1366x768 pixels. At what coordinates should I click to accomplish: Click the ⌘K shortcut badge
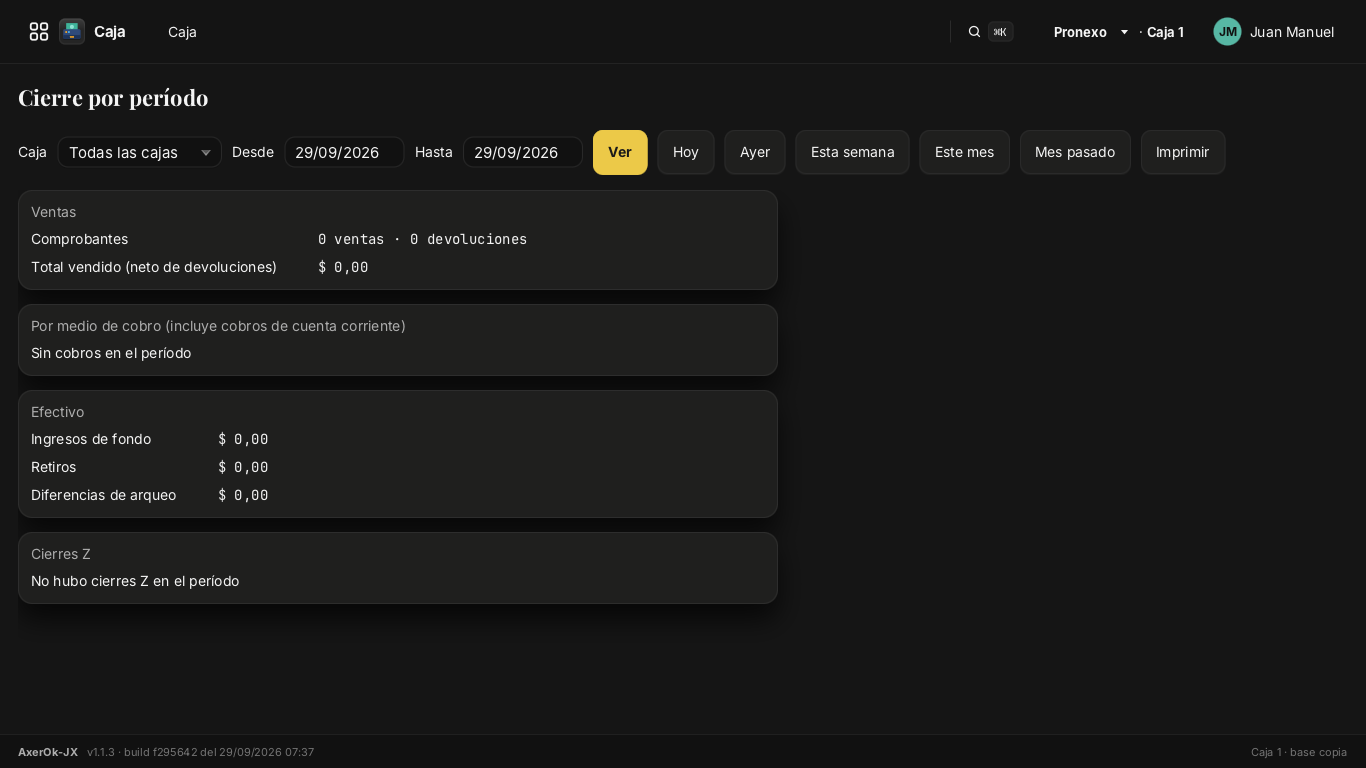(x=1000, y=32)
